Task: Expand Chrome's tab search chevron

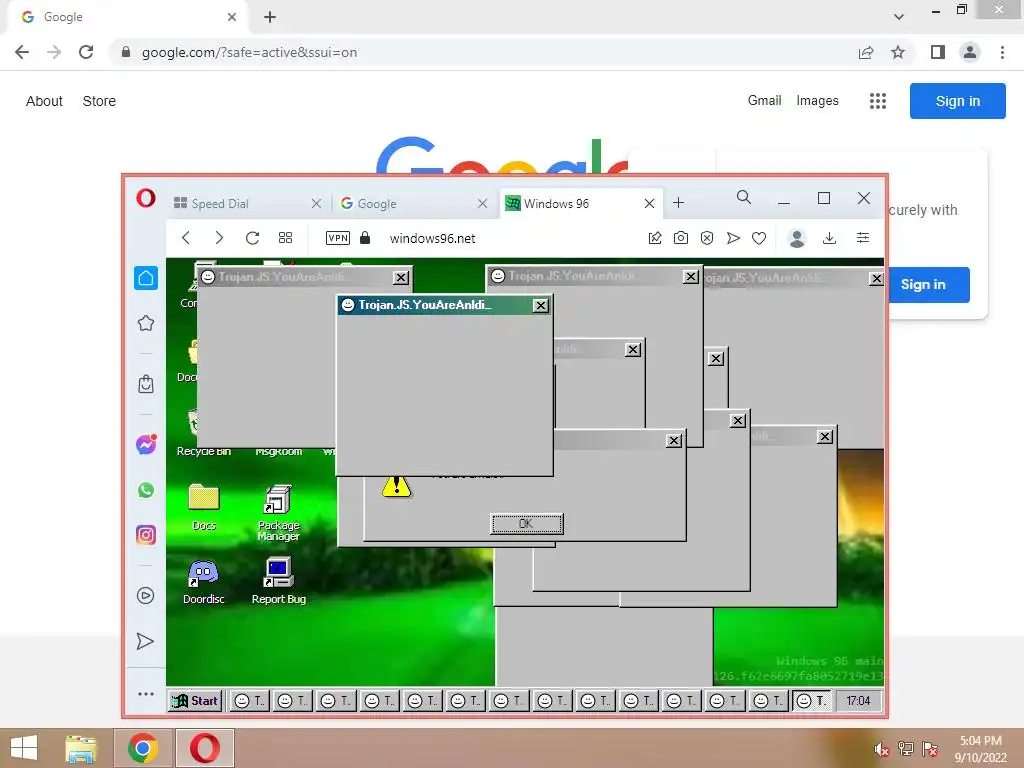Action: [x=899, y=17]
